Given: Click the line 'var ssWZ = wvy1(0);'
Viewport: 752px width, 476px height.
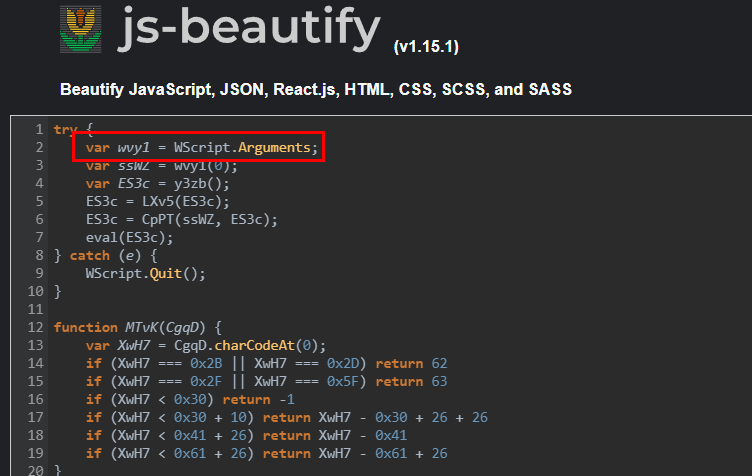Looking at the screenshot, I should (x=162, y=165).
